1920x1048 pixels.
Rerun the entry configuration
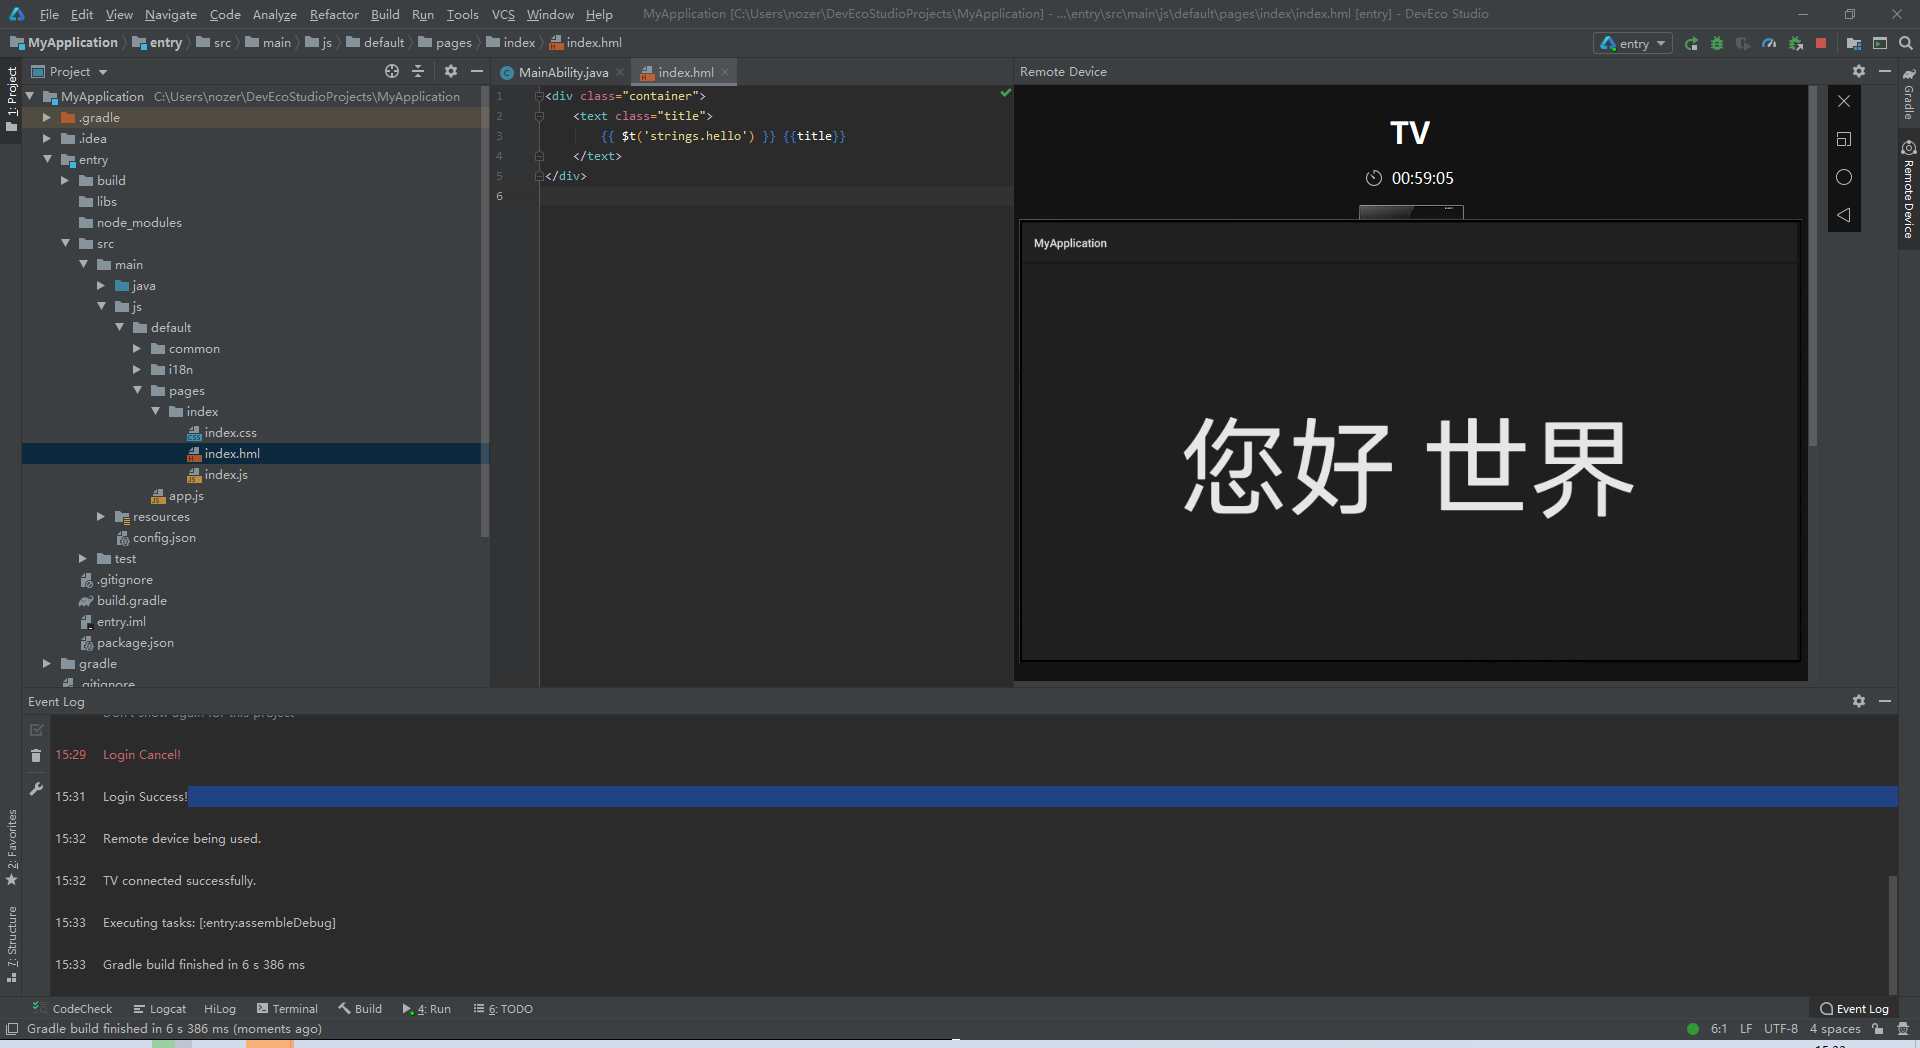coord(1691,43)
